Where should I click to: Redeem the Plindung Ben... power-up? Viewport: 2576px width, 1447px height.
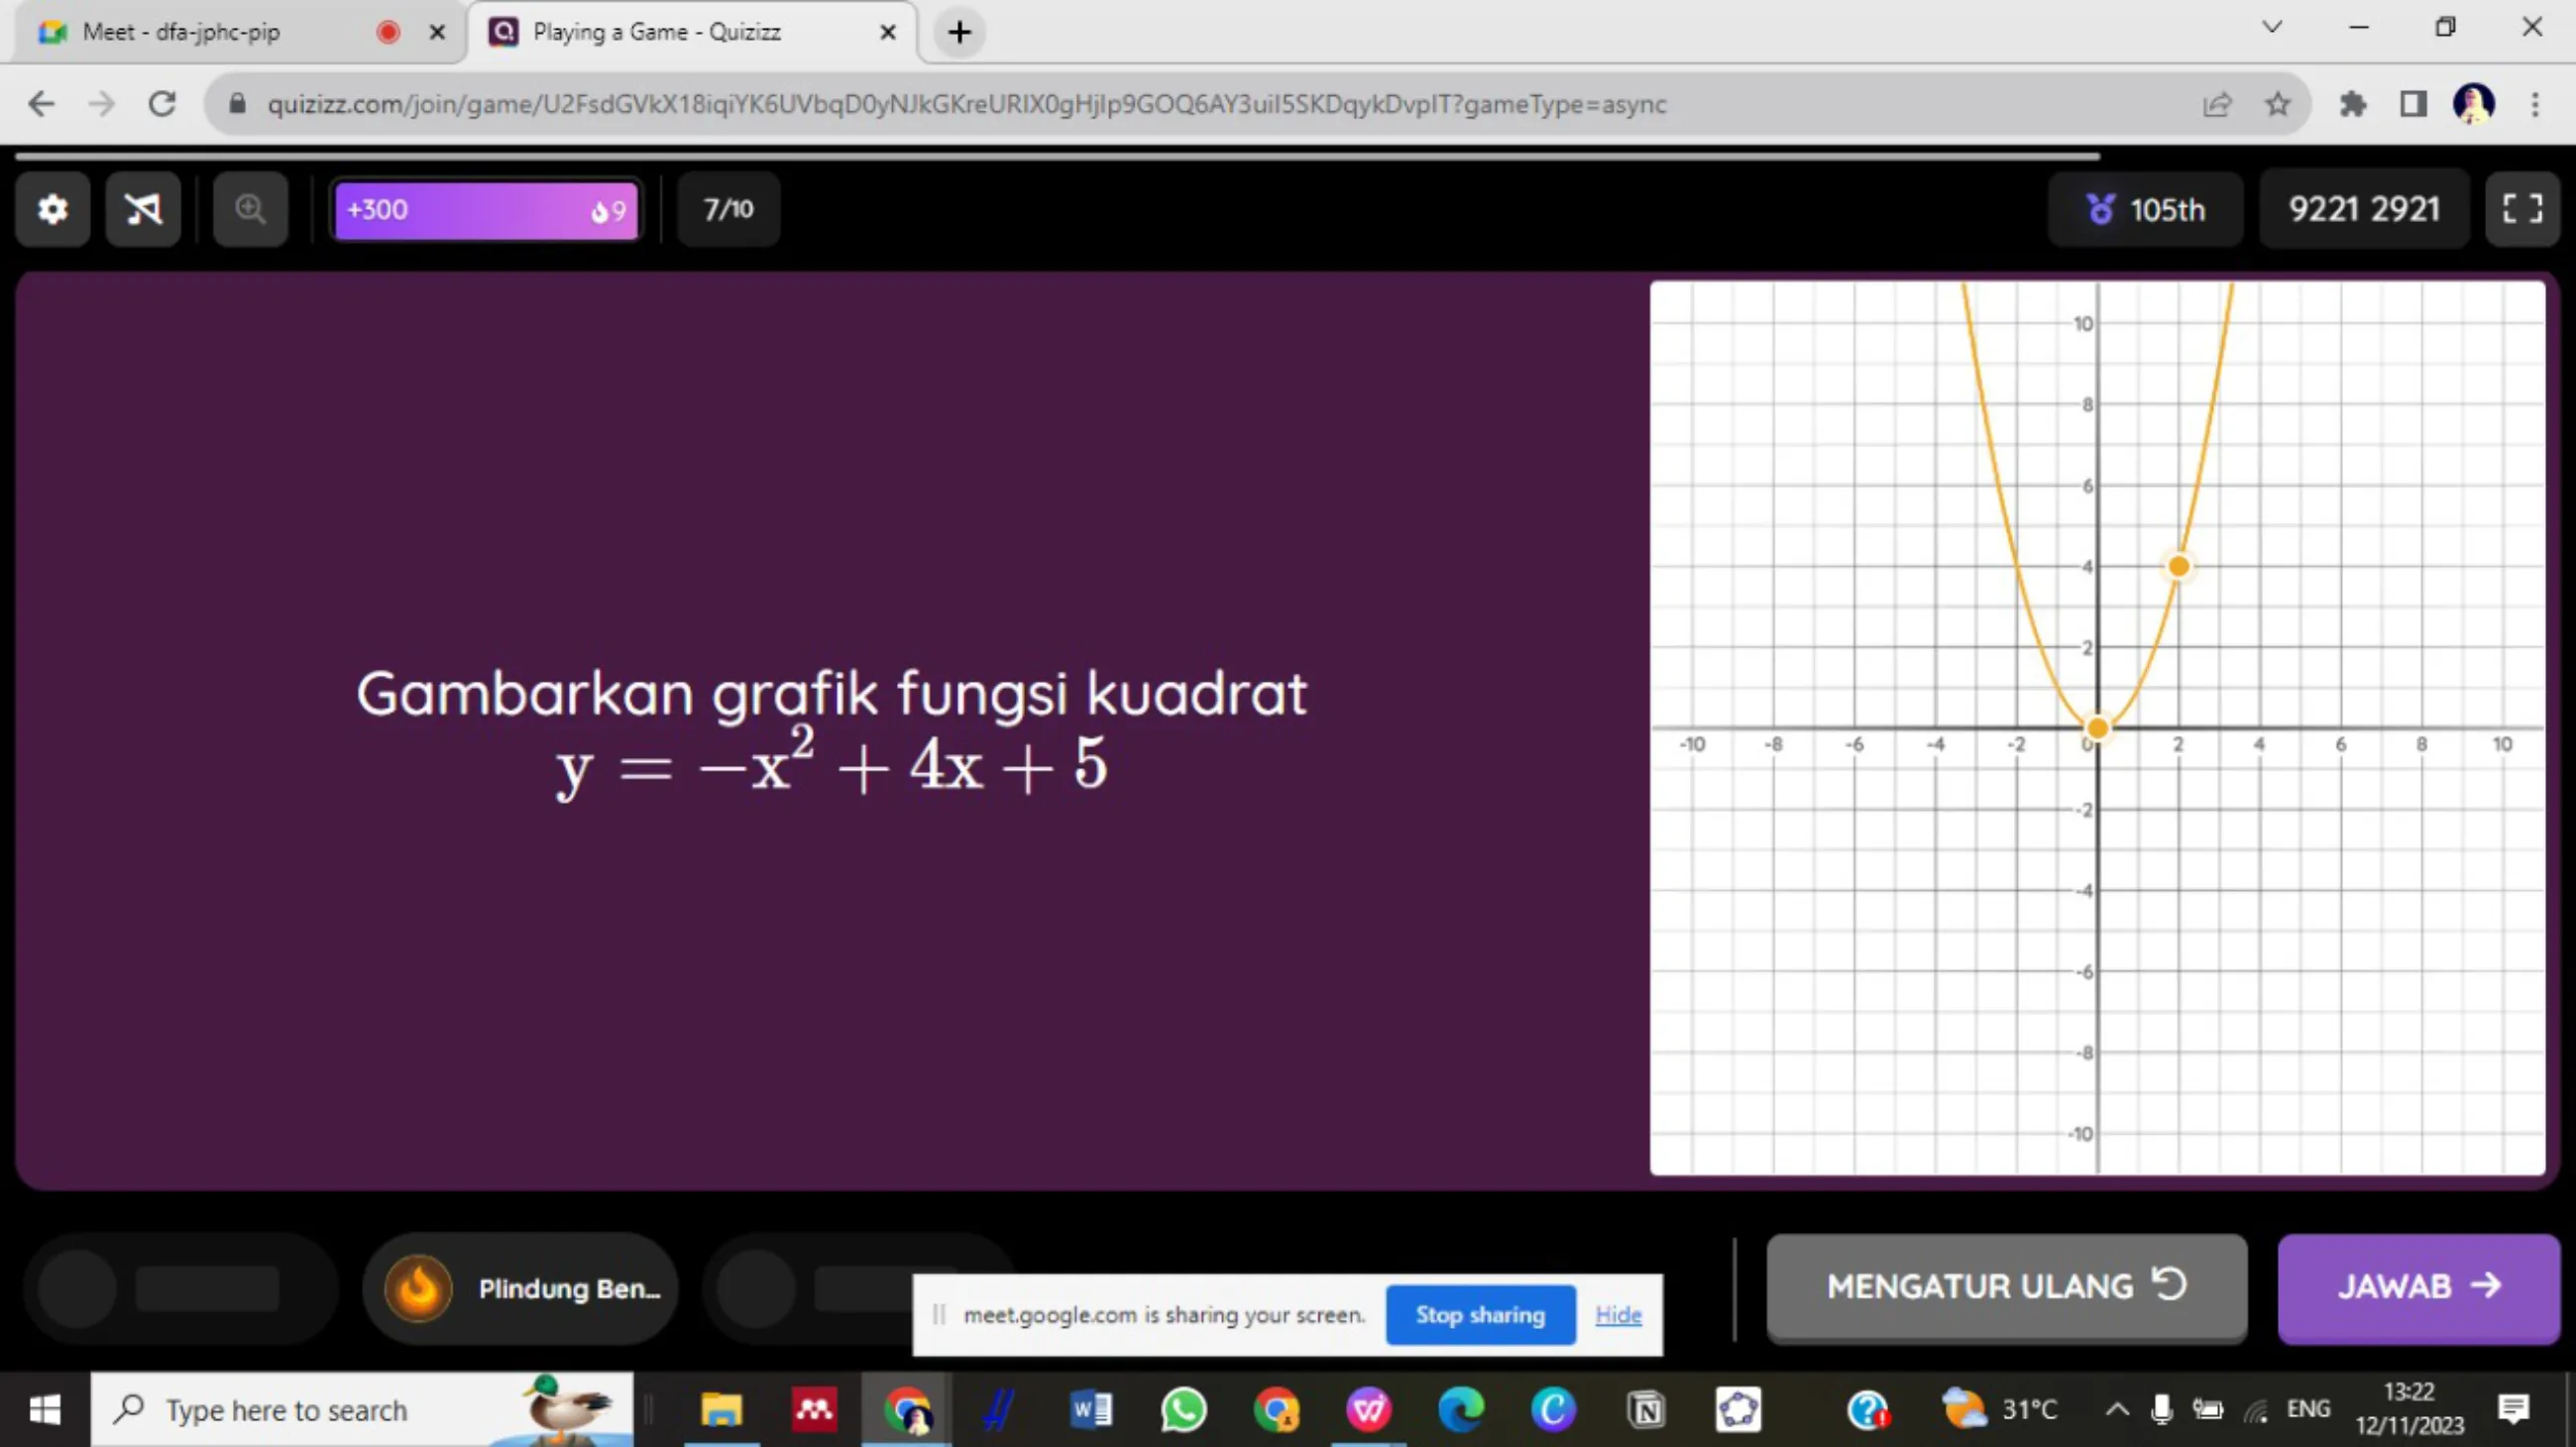(520, 1288)
